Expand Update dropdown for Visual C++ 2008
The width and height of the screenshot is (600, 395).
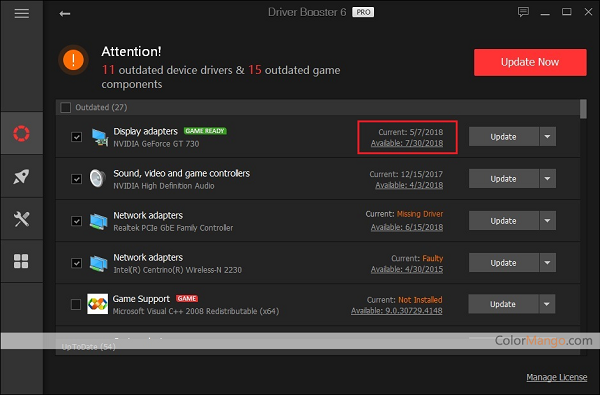point(547,304)
